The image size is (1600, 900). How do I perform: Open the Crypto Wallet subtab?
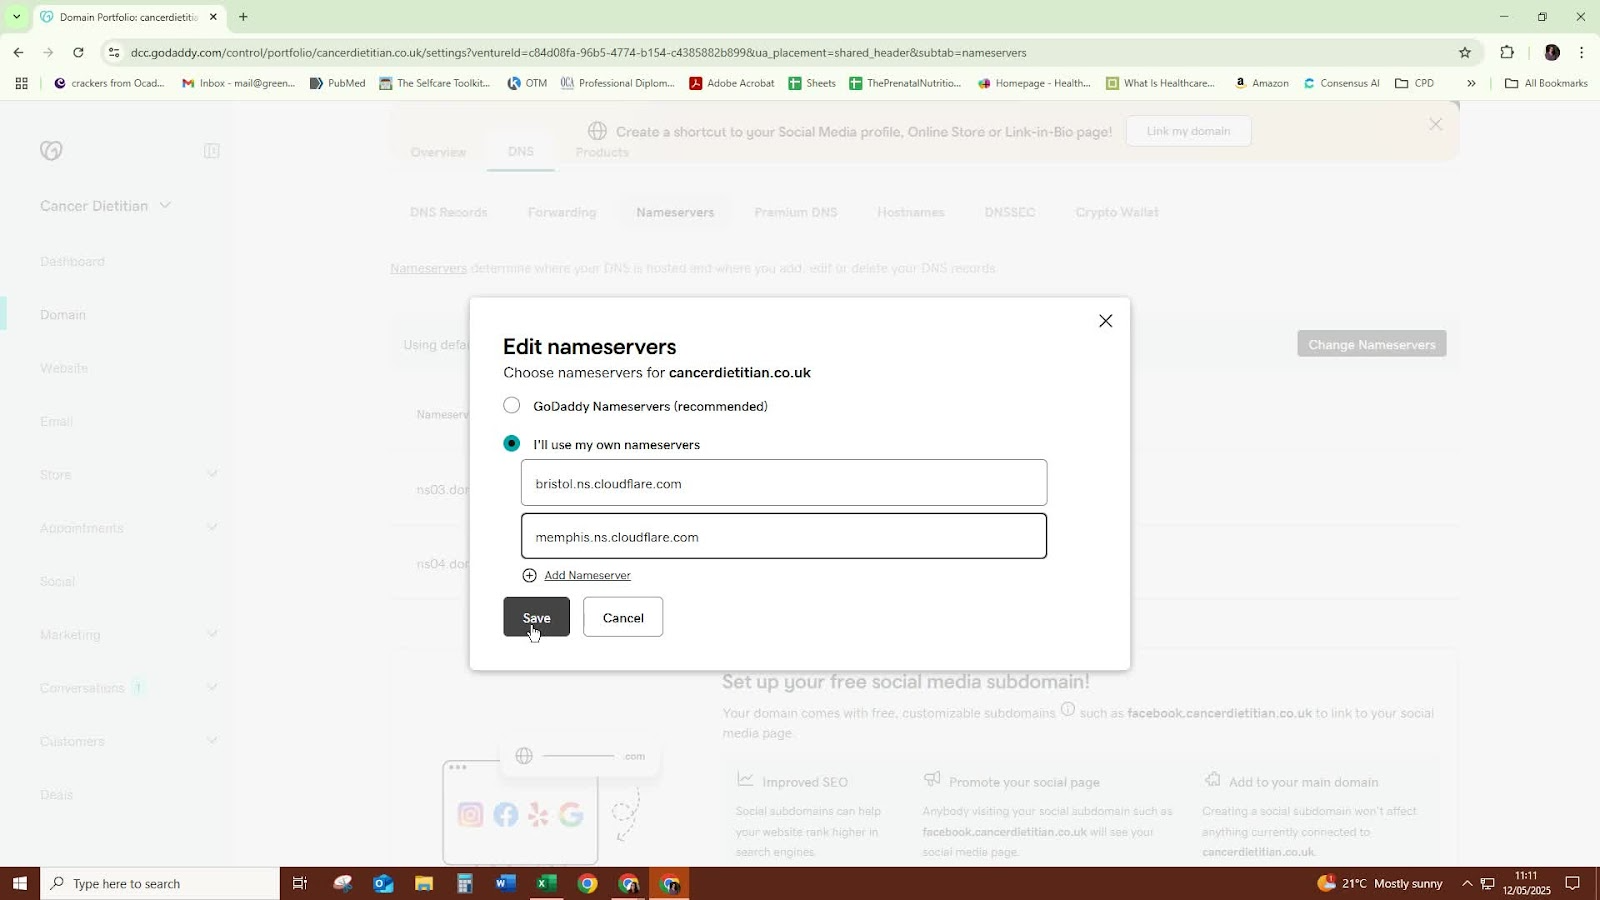[1117, 212]
